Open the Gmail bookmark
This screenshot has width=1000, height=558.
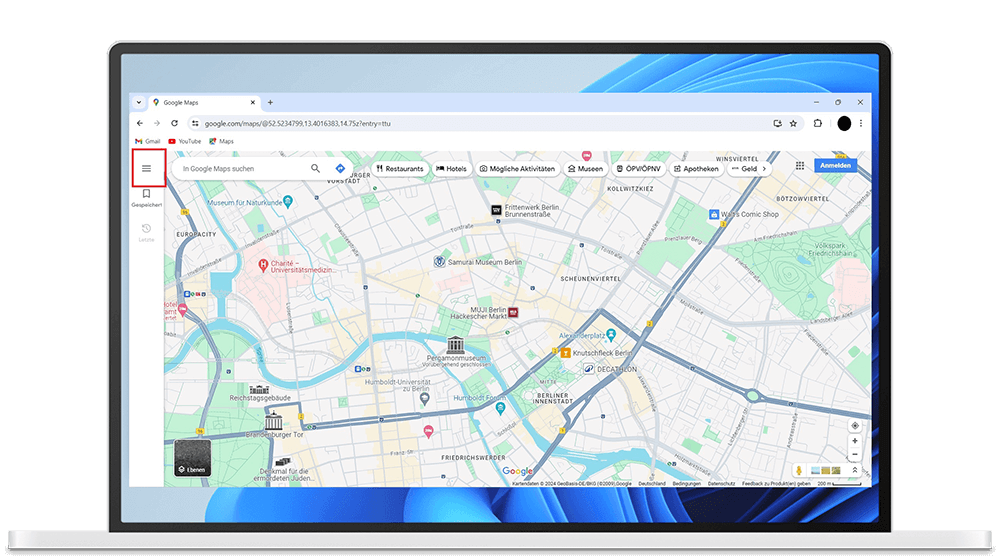148,141
